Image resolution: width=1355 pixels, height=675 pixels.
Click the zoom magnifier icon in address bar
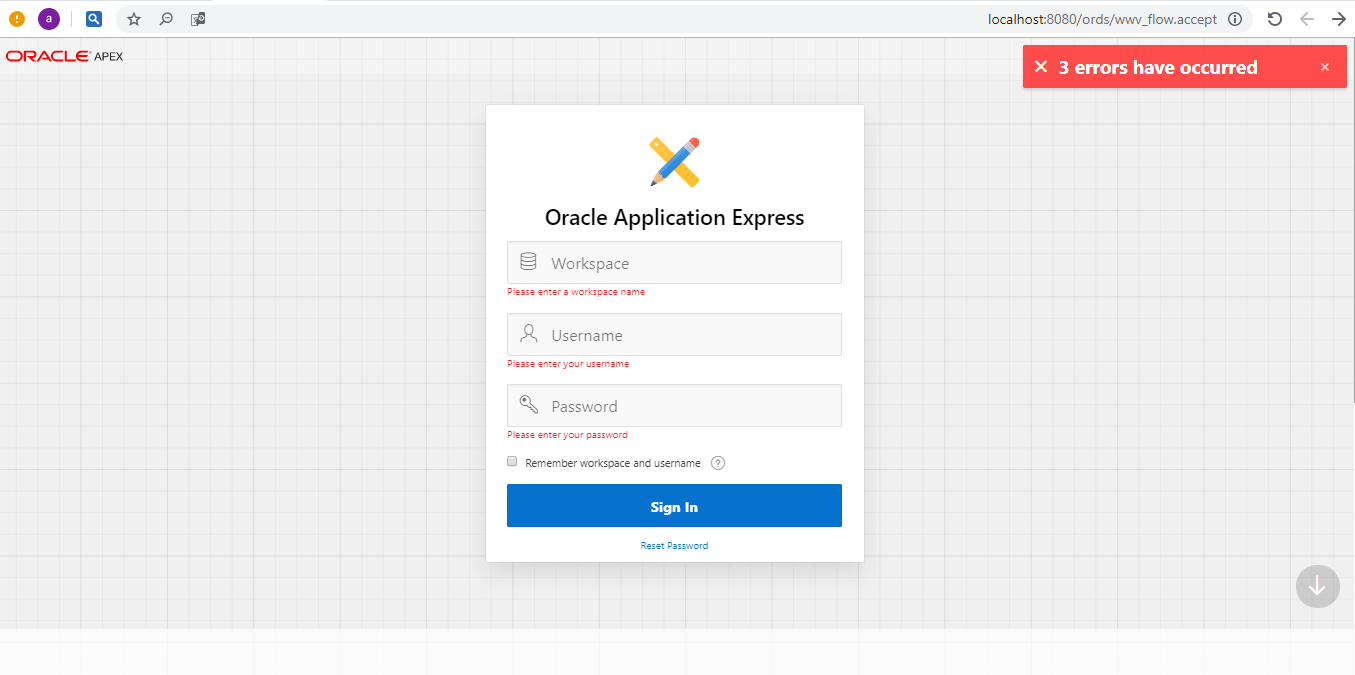coord(167,19)
